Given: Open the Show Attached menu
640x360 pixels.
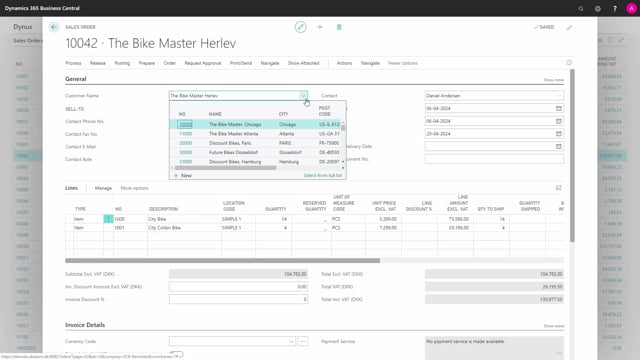Looking at the screenshot, I should click(303, 63).
